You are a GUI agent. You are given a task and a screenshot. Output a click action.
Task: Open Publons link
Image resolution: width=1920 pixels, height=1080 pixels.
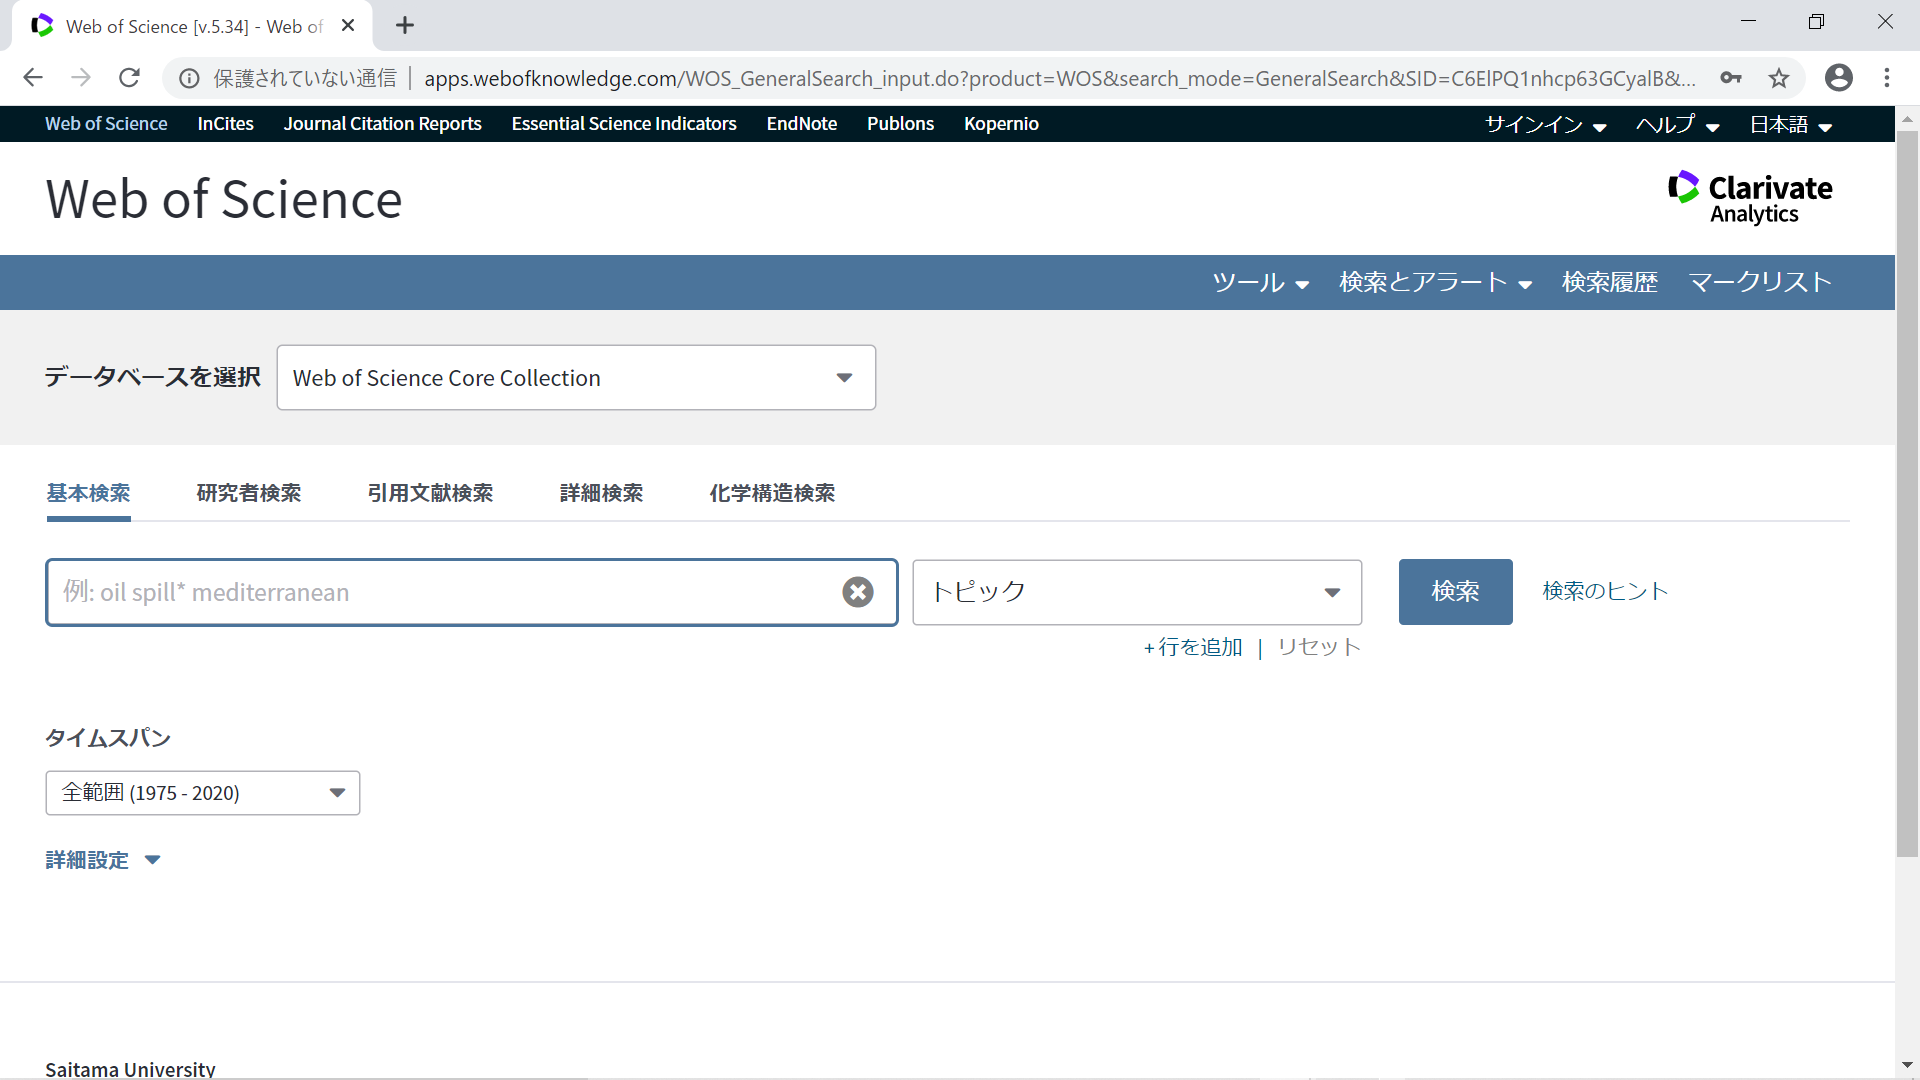(900, 124)
